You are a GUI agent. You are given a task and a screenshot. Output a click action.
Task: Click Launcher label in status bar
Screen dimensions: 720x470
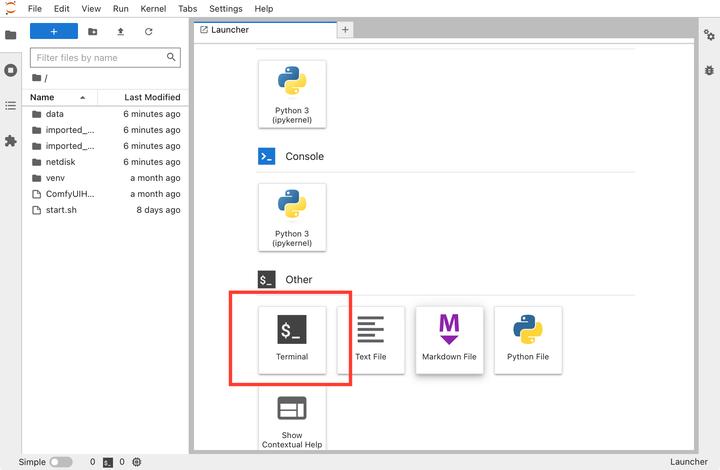click(688, 462)
